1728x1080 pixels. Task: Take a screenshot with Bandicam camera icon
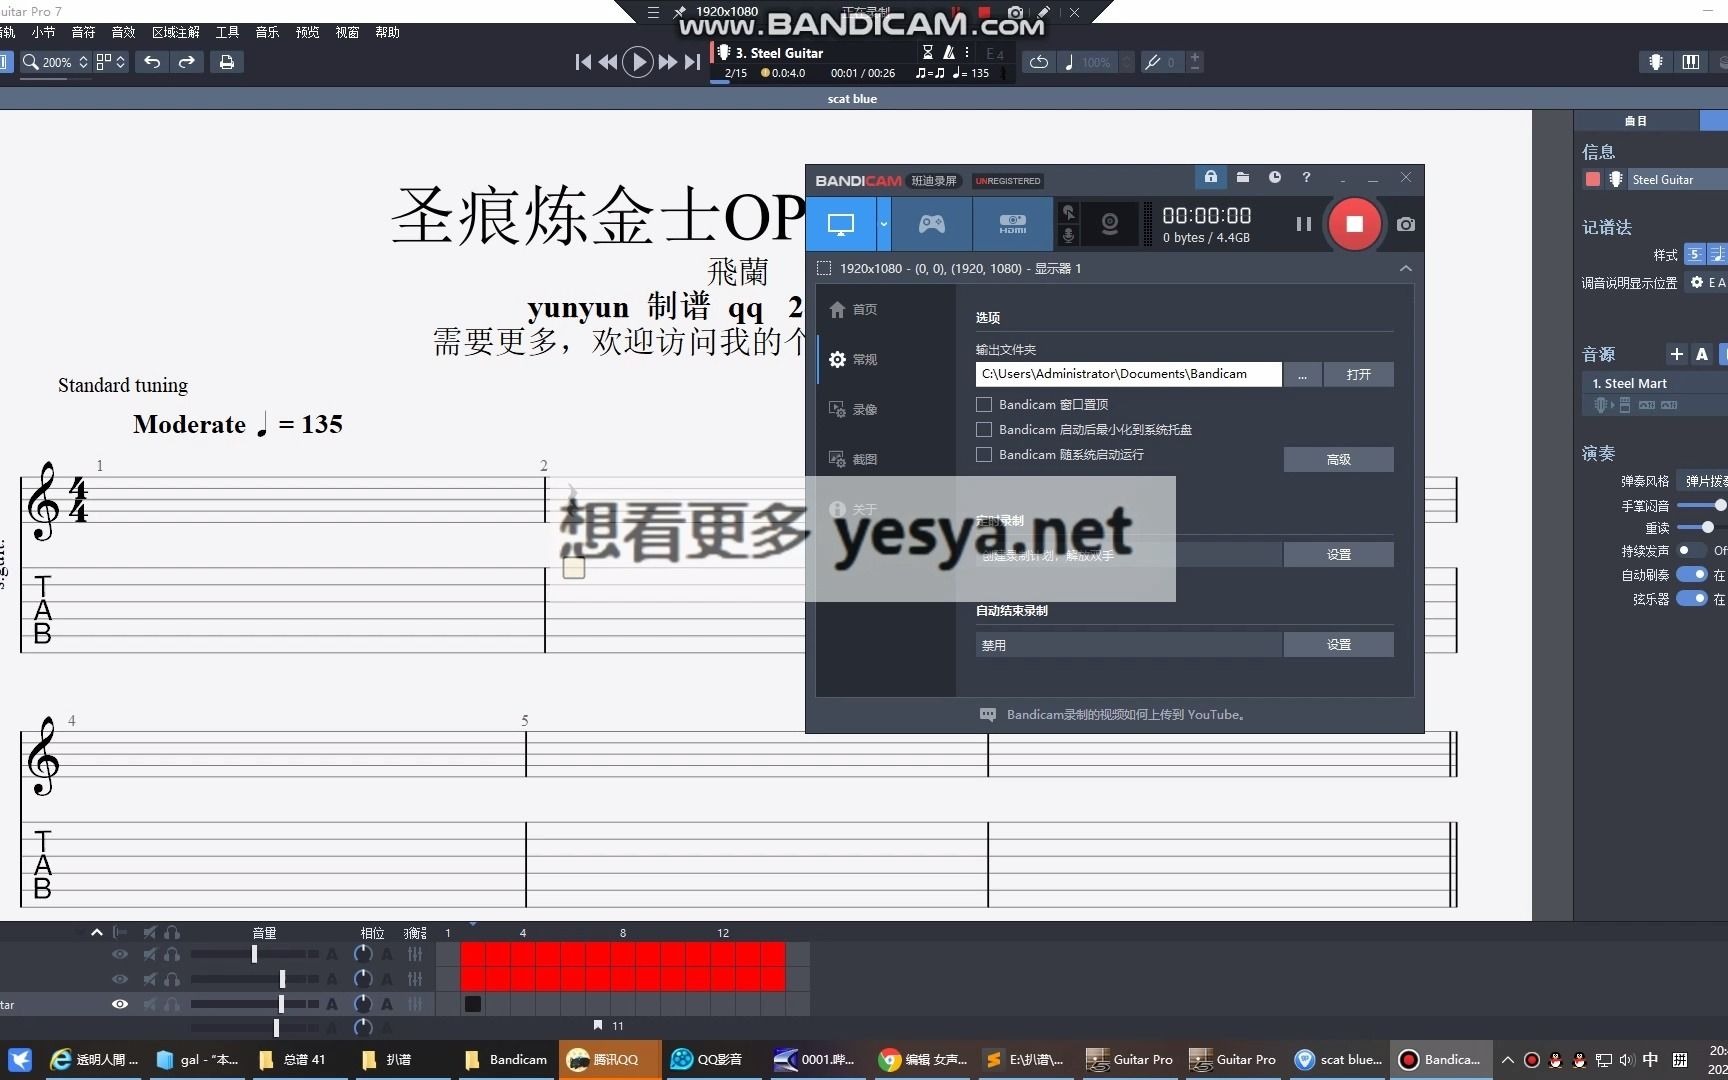1406,224
